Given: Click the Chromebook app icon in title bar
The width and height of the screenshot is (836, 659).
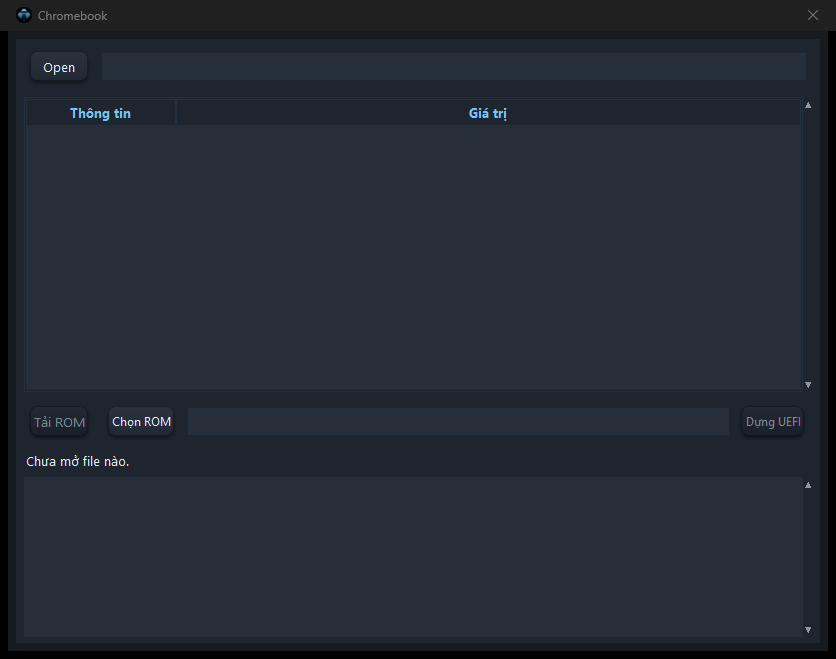Looking at the screenshot, I should [23, 15].
